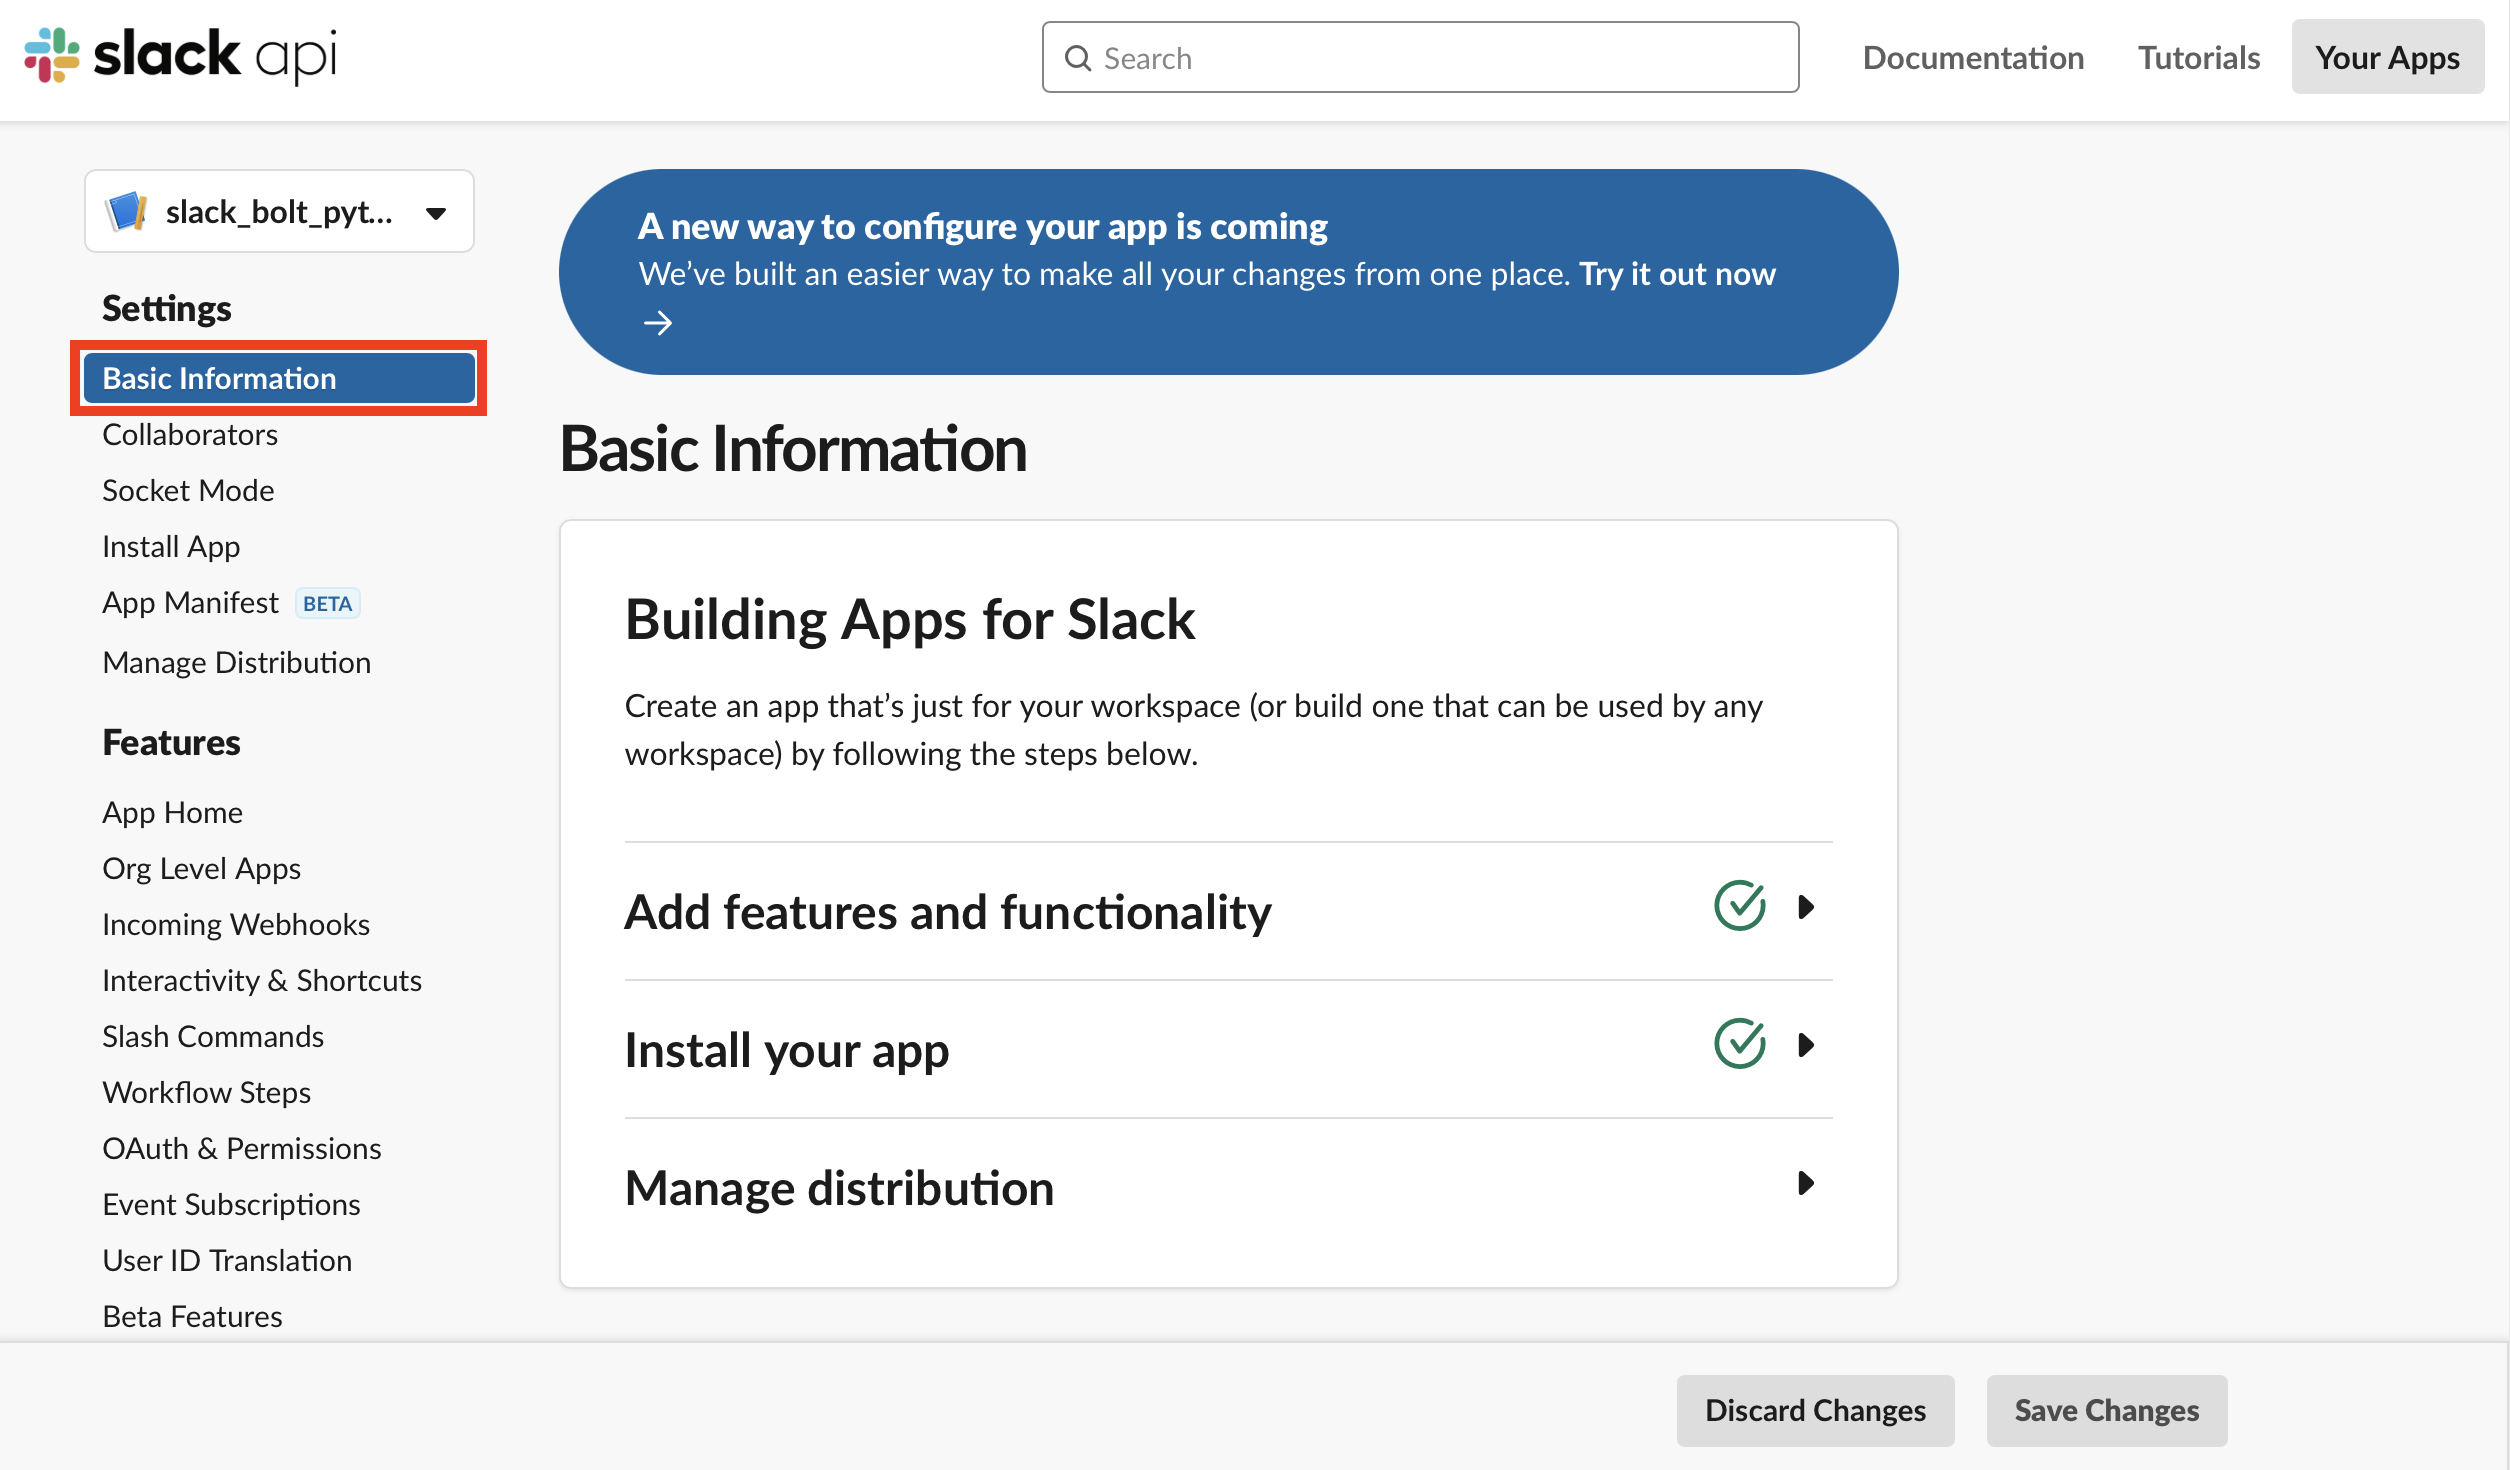Open the Documentation menu item
This screenshot has height=1470, width=2510.
(1973, 58)
